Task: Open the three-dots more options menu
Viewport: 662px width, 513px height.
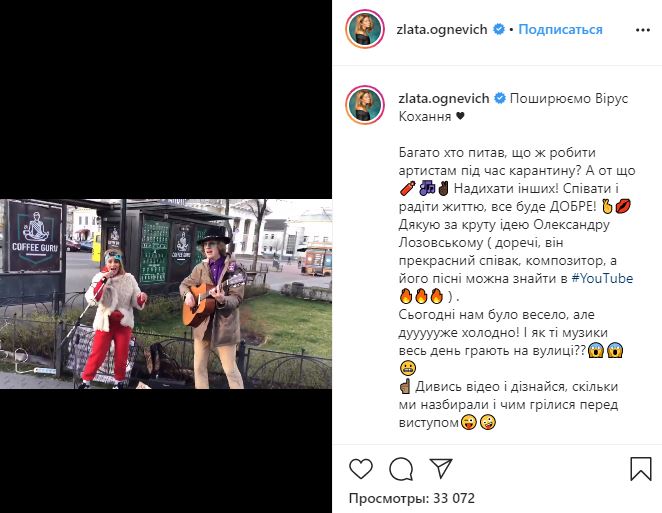Action: 643,30
